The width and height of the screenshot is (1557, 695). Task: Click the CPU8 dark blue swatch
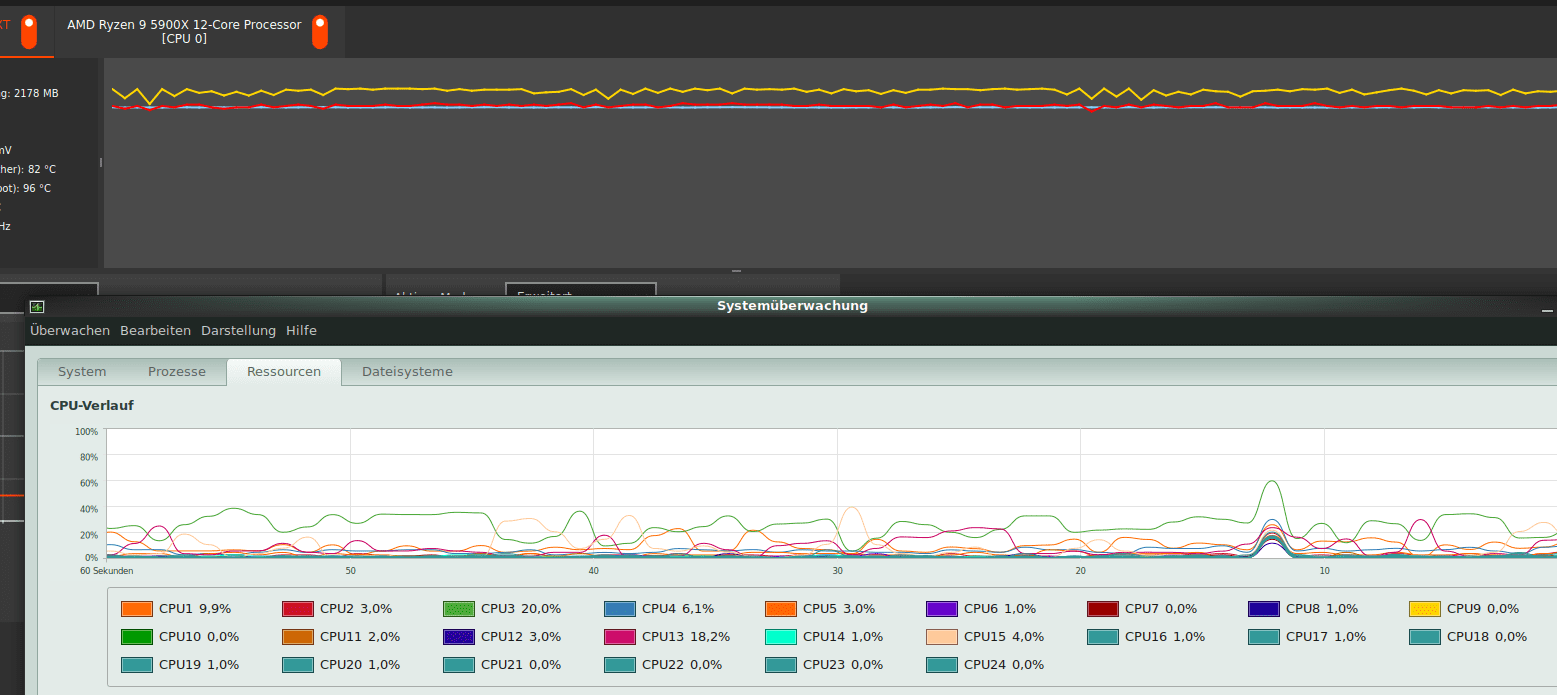1264,608
